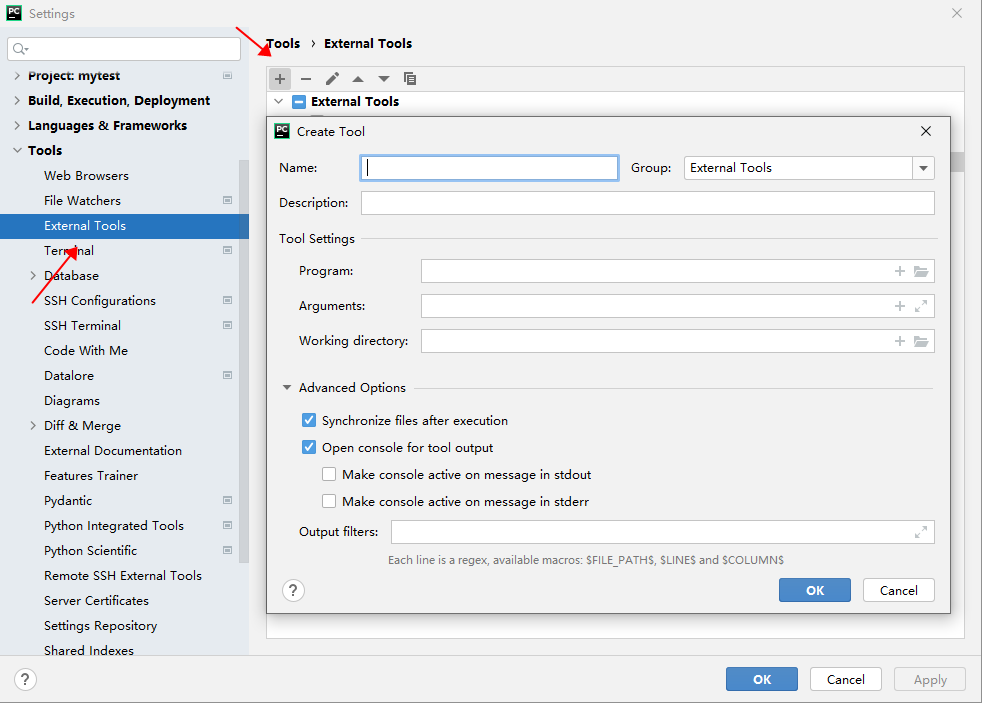
Task: Enable Make console active on message in stdout
Action: coord(329,474)
